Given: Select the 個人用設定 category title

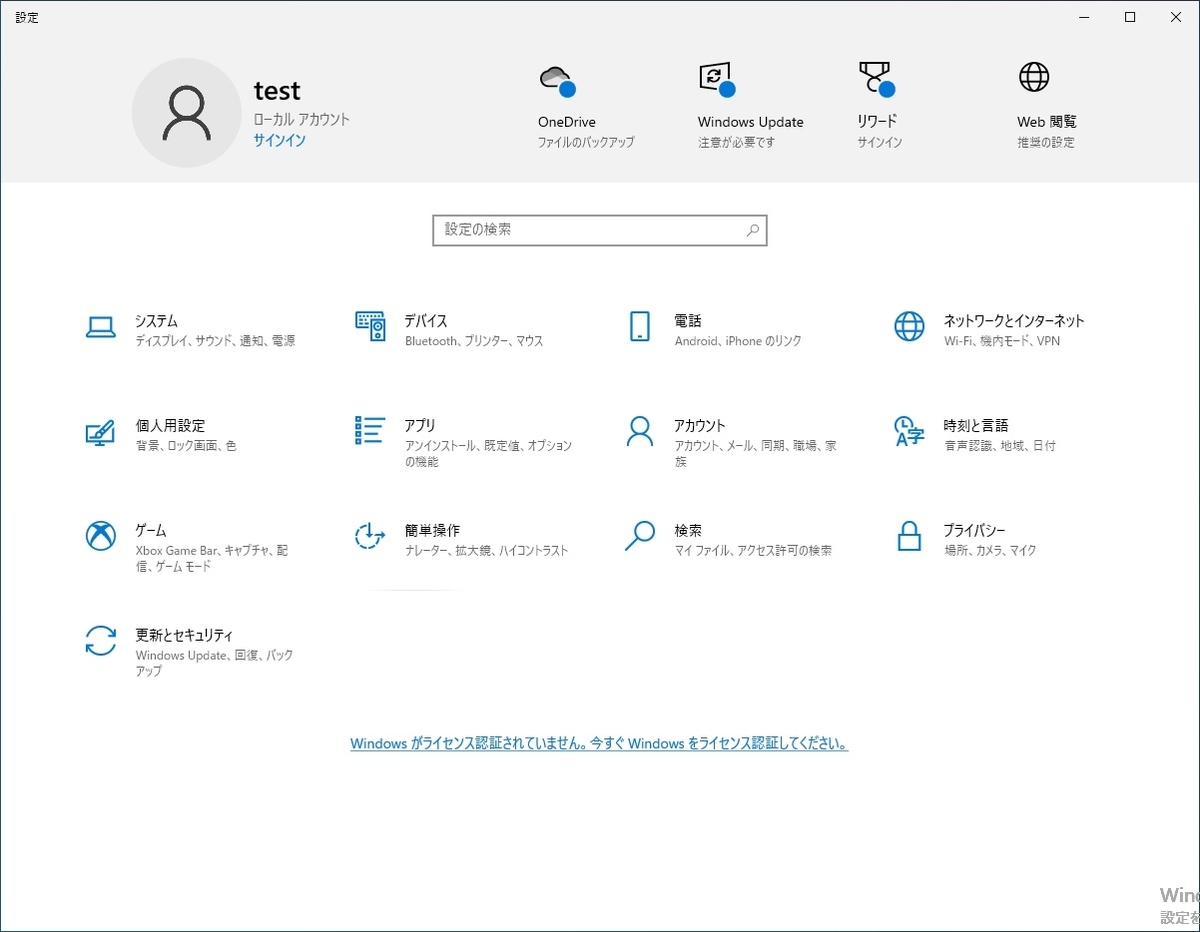Looking at the screenshot, I should click(170, 426).
